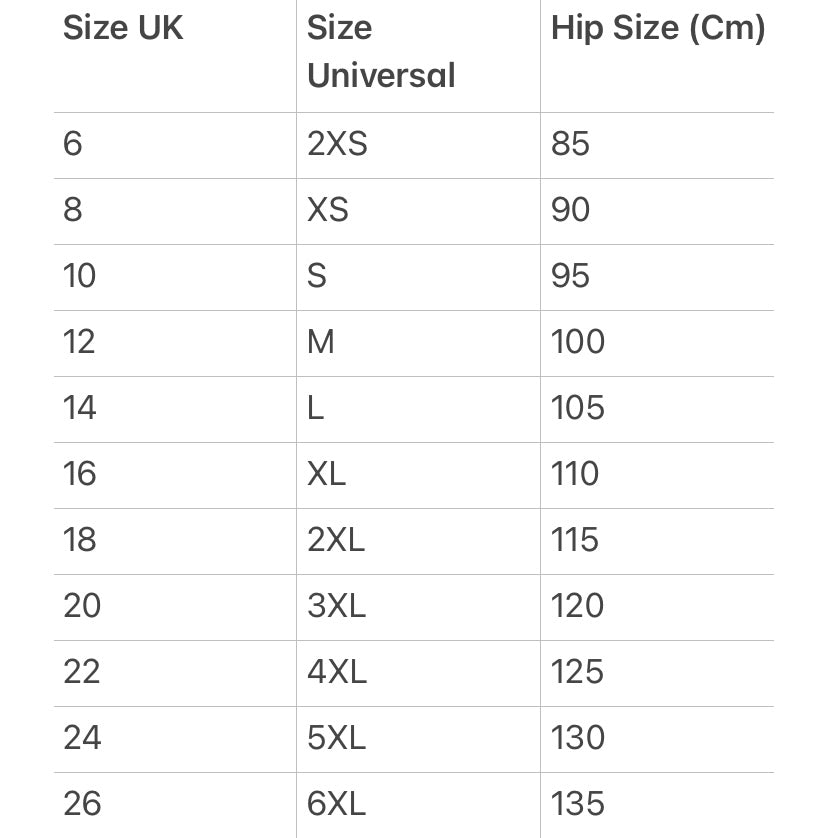Click UK size 12 cell
Viewport: 828px width, 838px height.
coord(79,342)
